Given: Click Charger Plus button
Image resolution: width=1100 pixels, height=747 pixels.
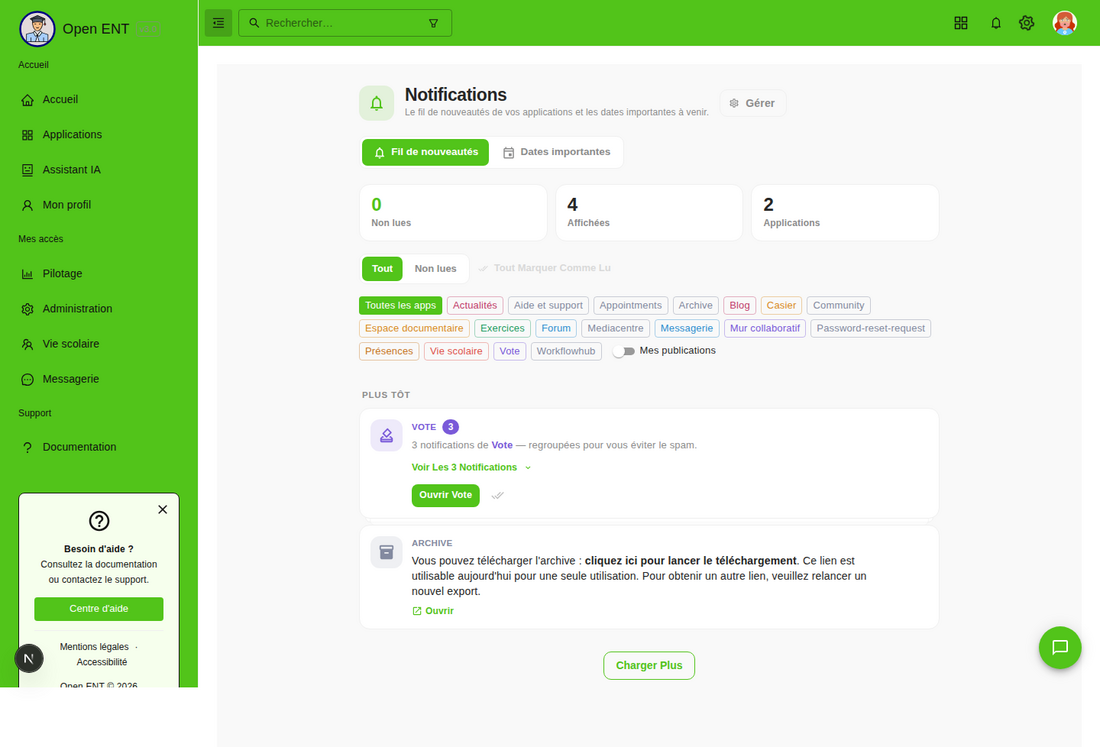Looking at the screenshot, I should tap(649, 666).
